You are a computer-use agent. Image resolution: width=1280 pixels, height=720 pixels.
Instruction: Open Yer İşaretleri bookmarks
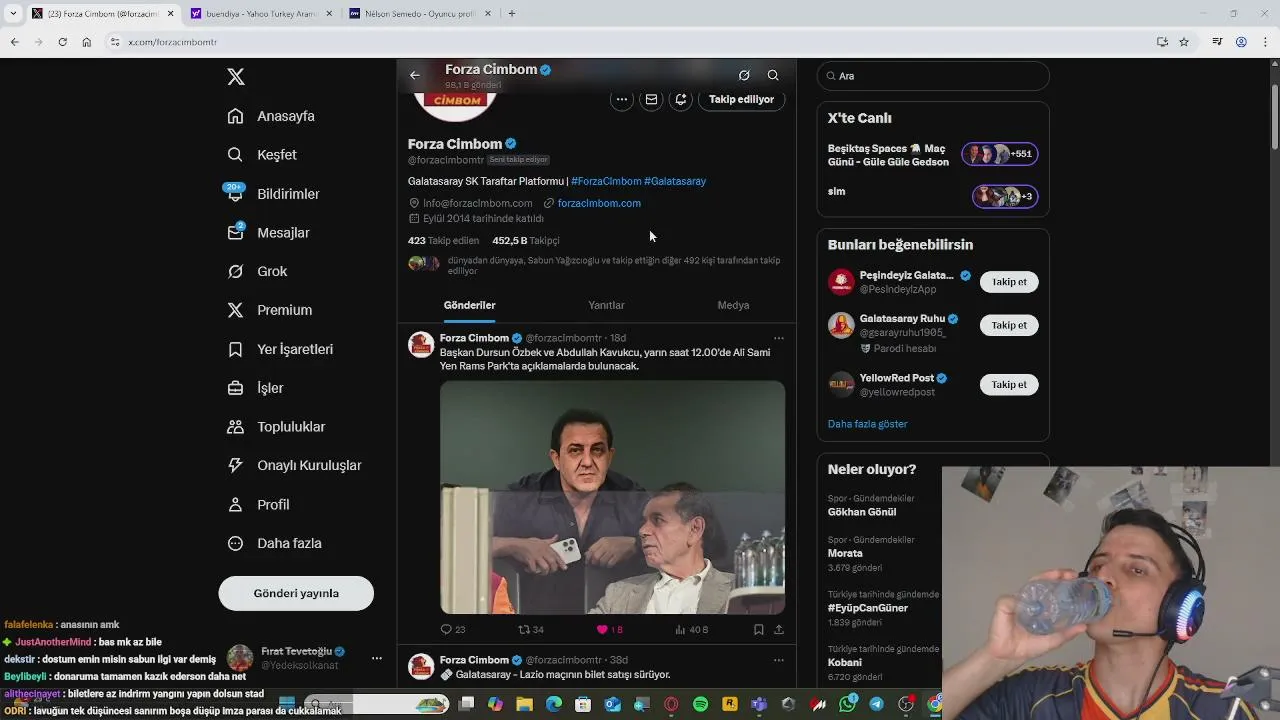[x=280, y=349]
